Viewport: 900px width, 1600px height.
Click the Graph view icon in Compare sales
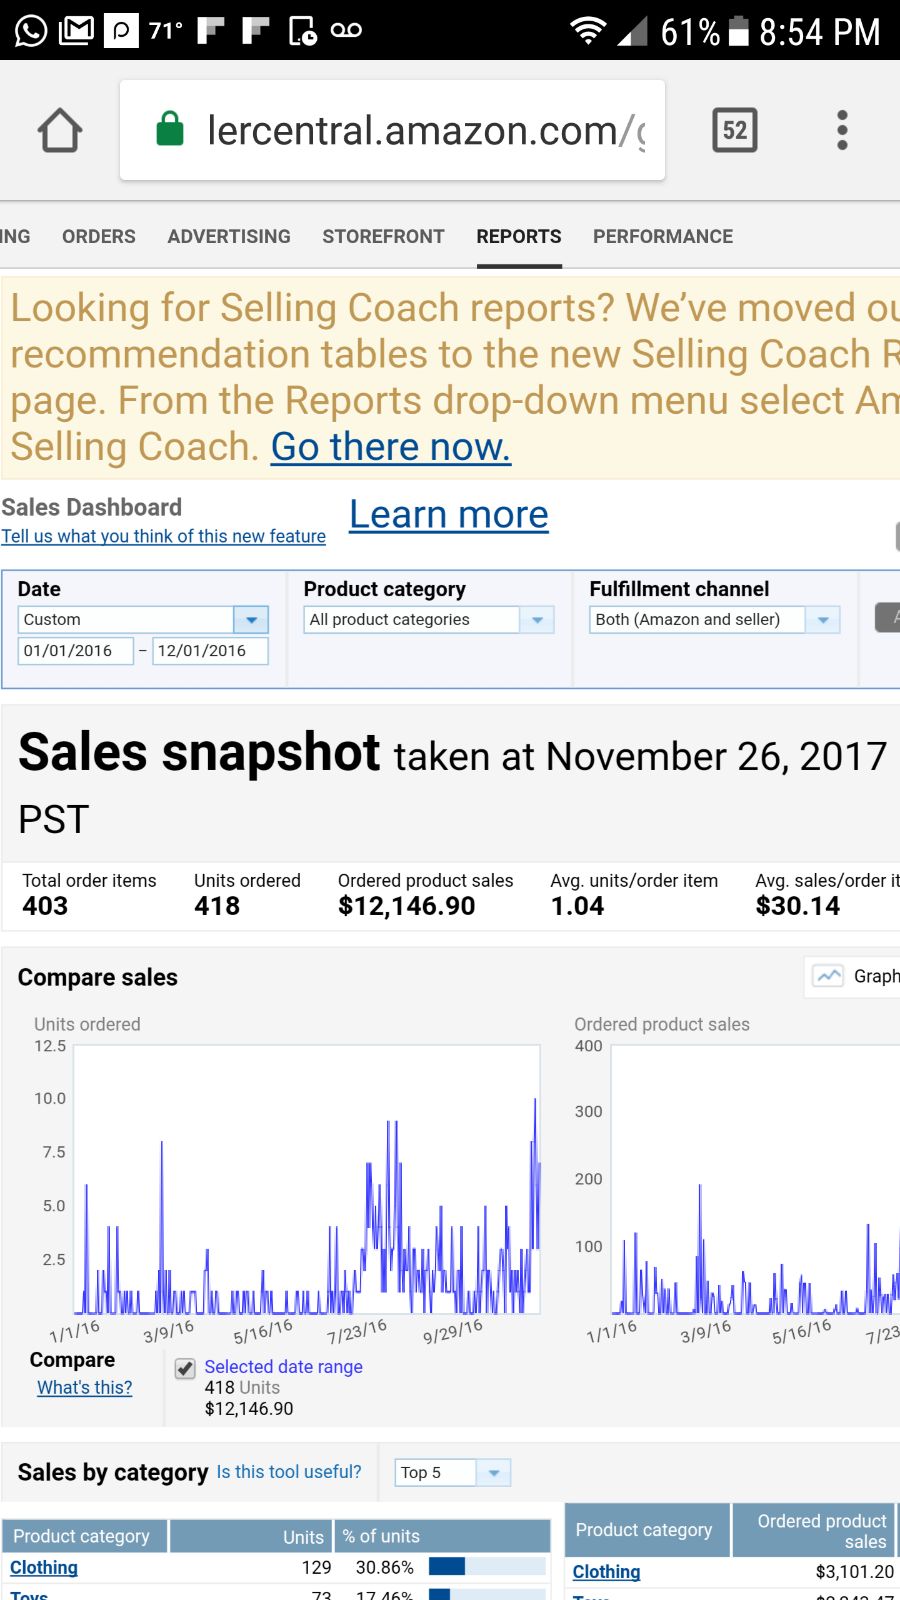tap(829, 976)
